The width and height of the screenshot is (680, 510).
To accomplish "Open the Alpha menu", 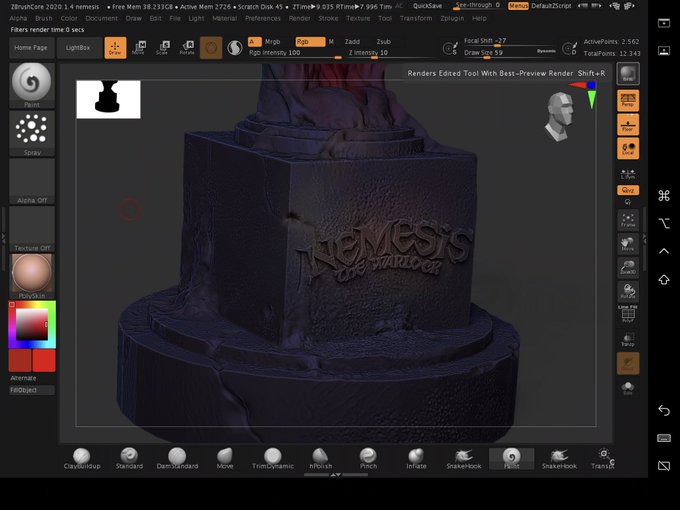I will click(18, 18).
